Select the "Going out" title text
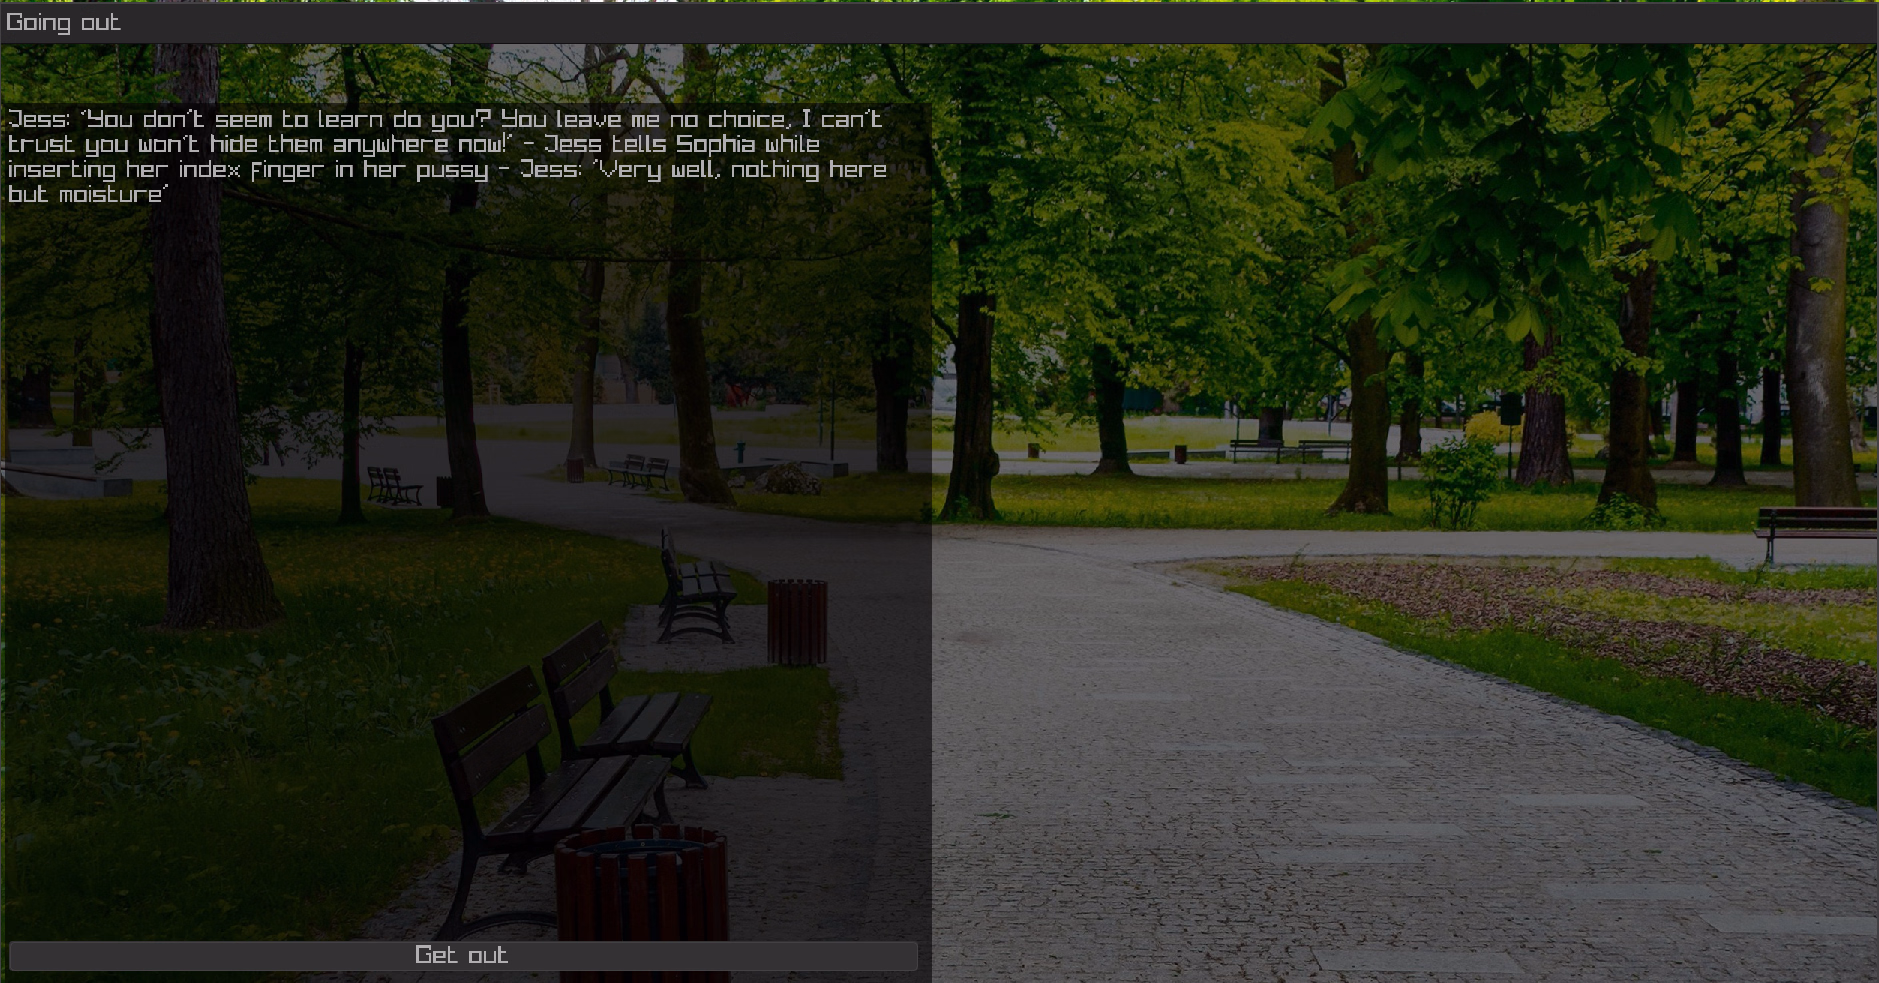The image size is (1879, 983). 63,22
